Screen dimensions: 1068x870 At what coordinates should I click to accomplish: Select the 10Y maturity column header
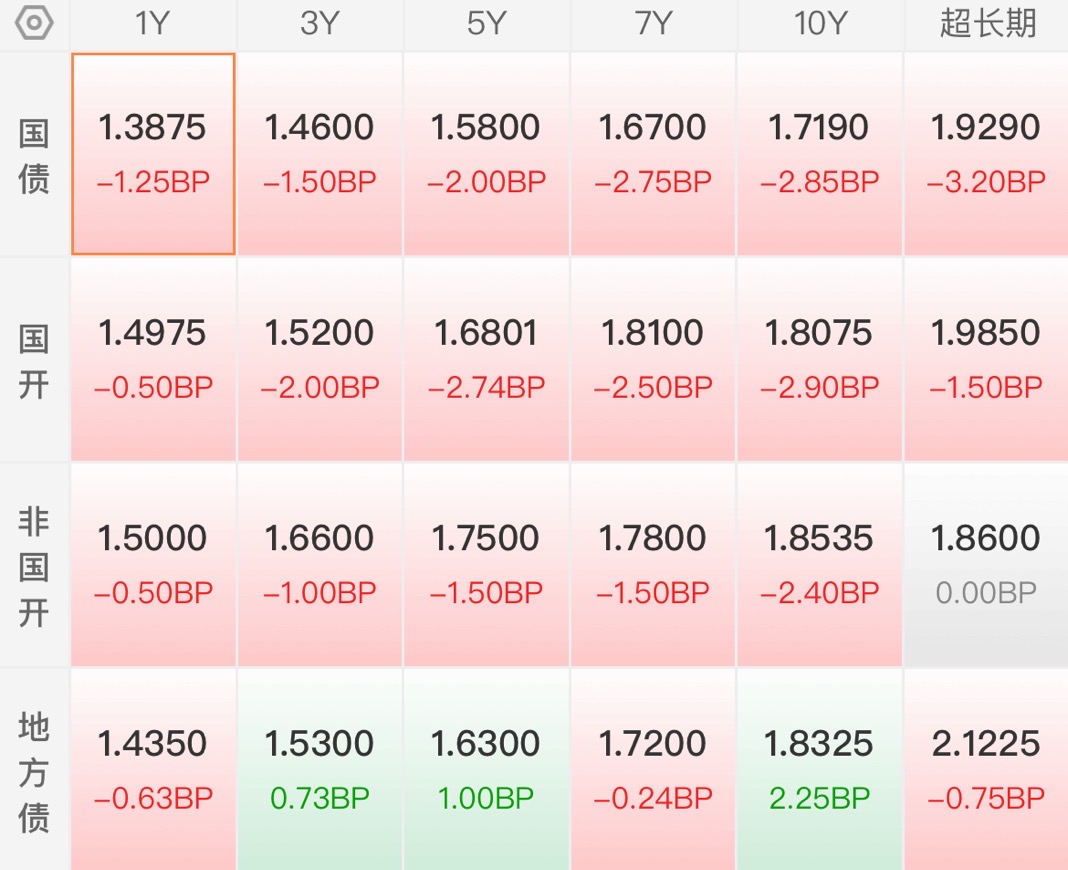pyautogui.click(x=819, y=25)
